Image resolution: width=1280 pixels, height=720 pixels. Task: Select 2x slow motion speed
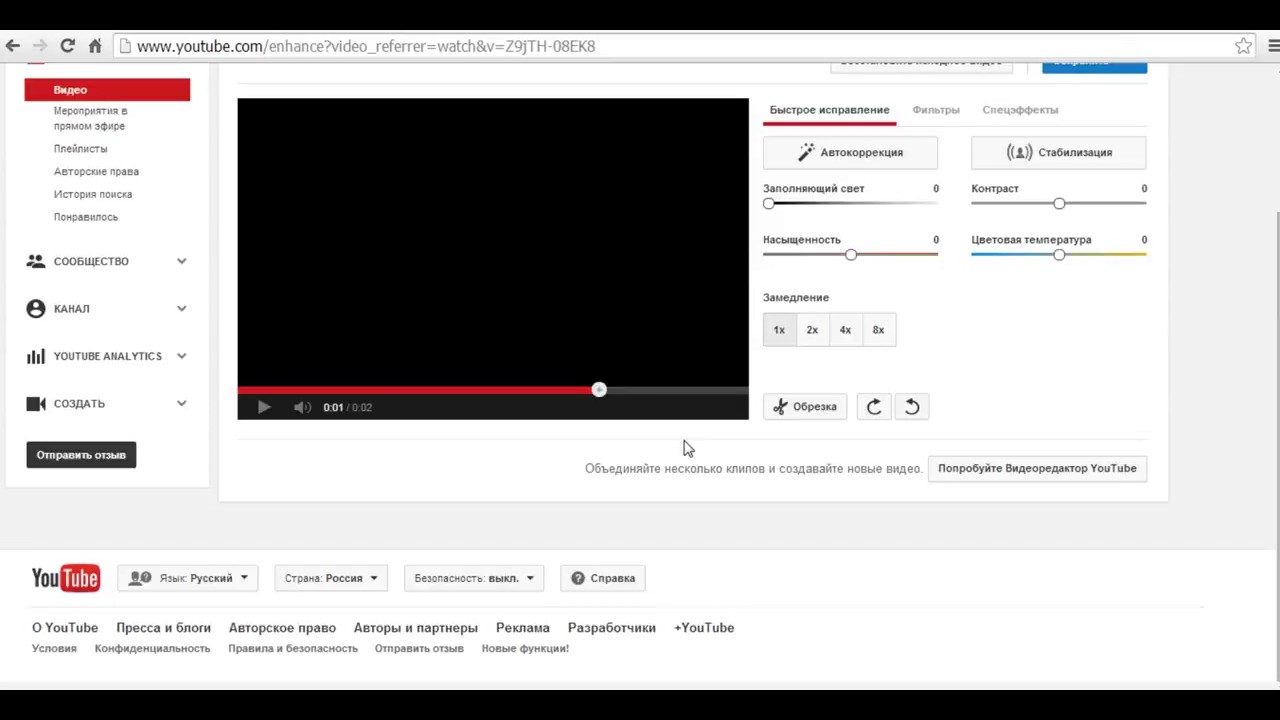point(812,330)
